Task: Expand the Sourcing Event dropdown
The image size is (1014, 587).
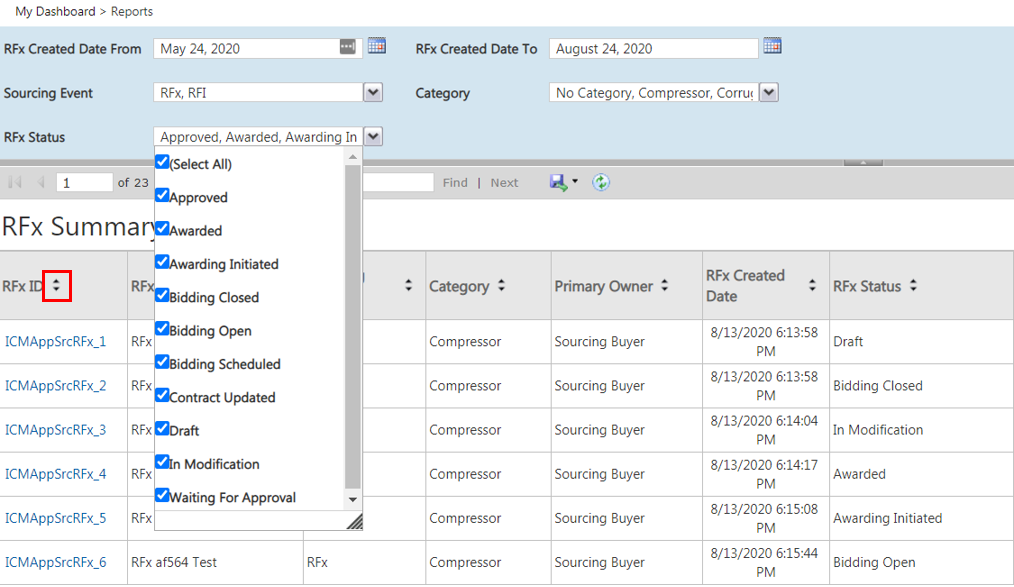Action: pyautogui.click(x=373, y=93)
